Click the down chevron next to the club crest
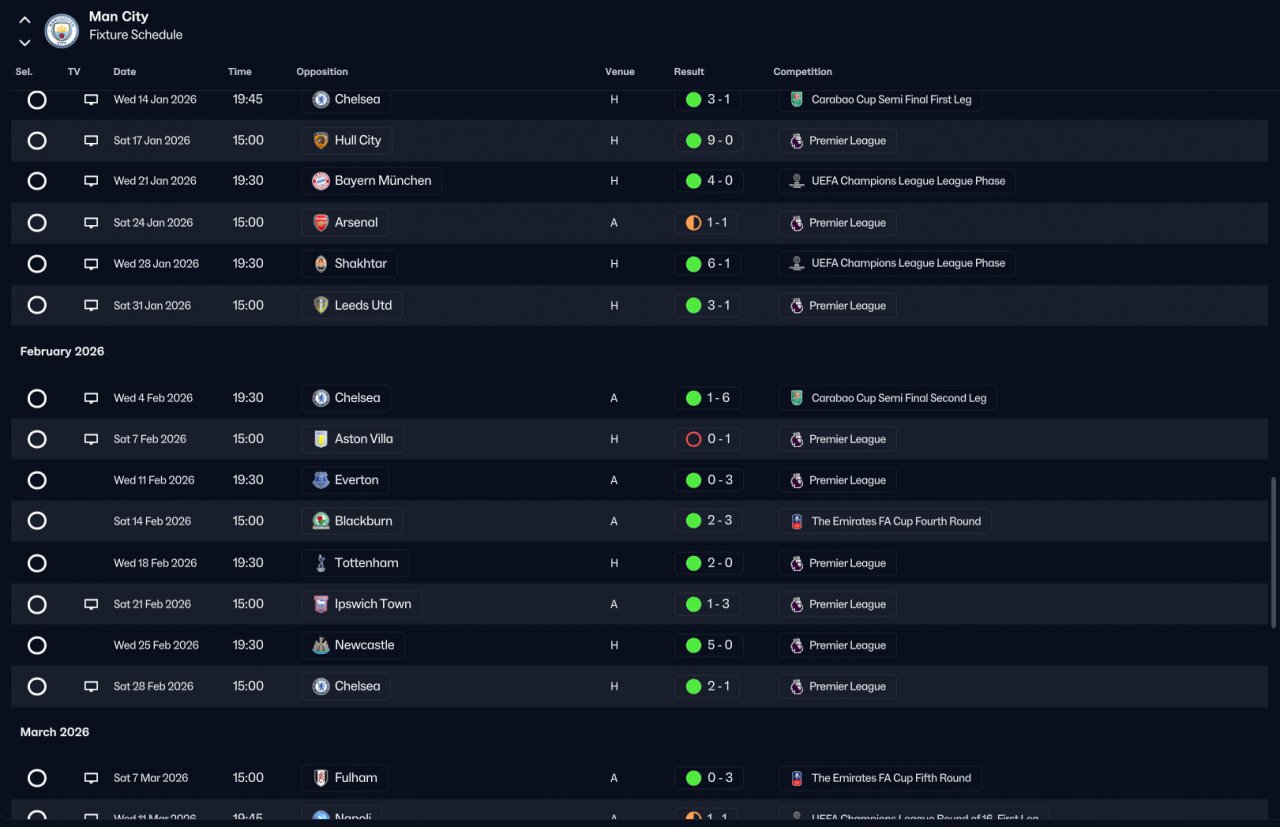 [25, 43]
